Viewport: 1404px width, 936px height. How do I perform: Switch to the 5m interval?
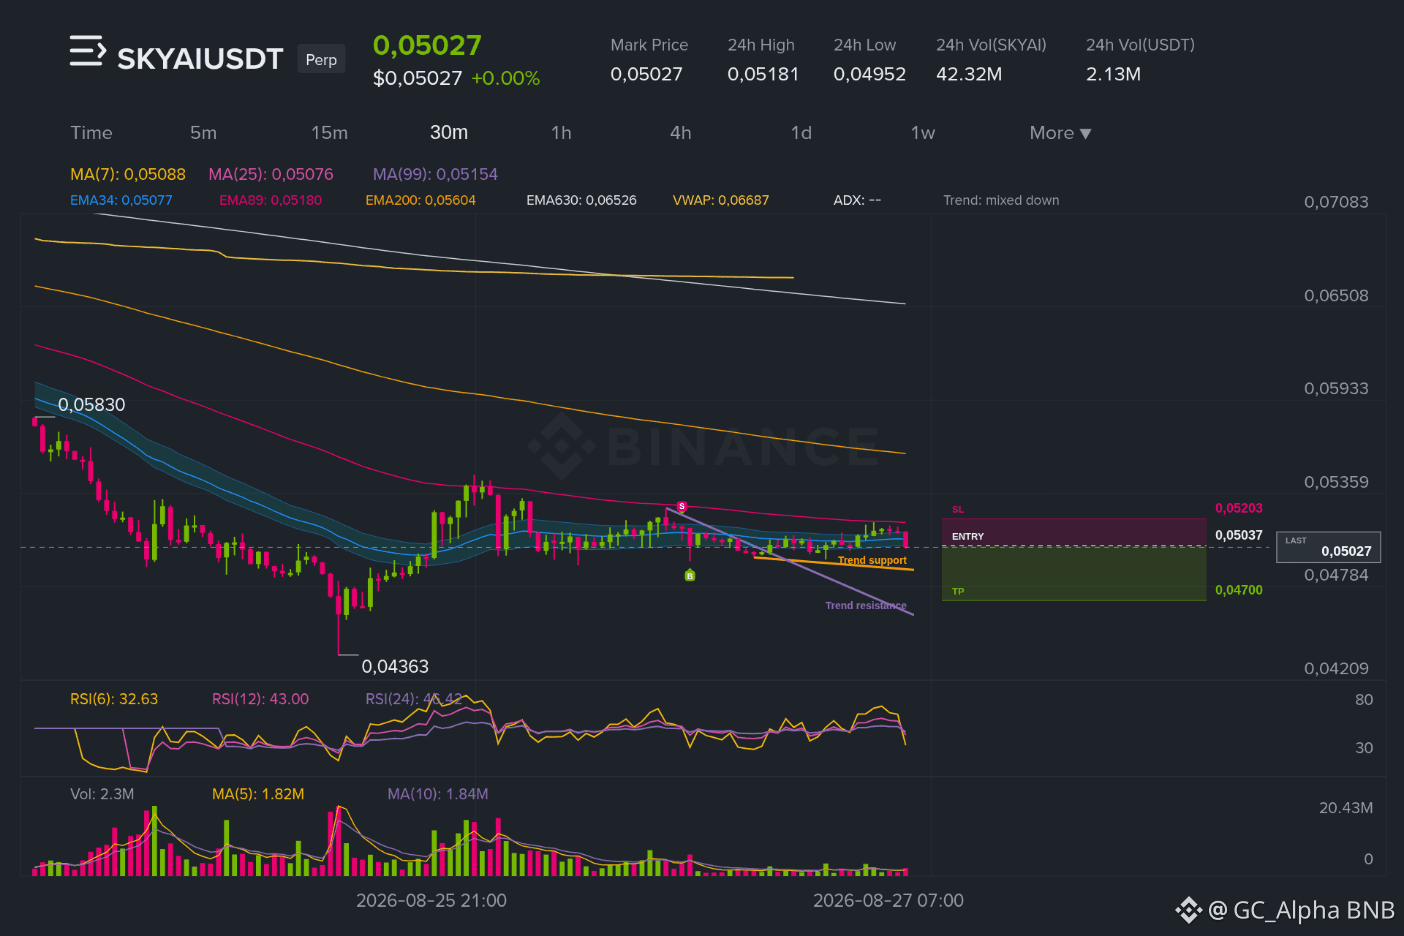(x=203, y=133)
